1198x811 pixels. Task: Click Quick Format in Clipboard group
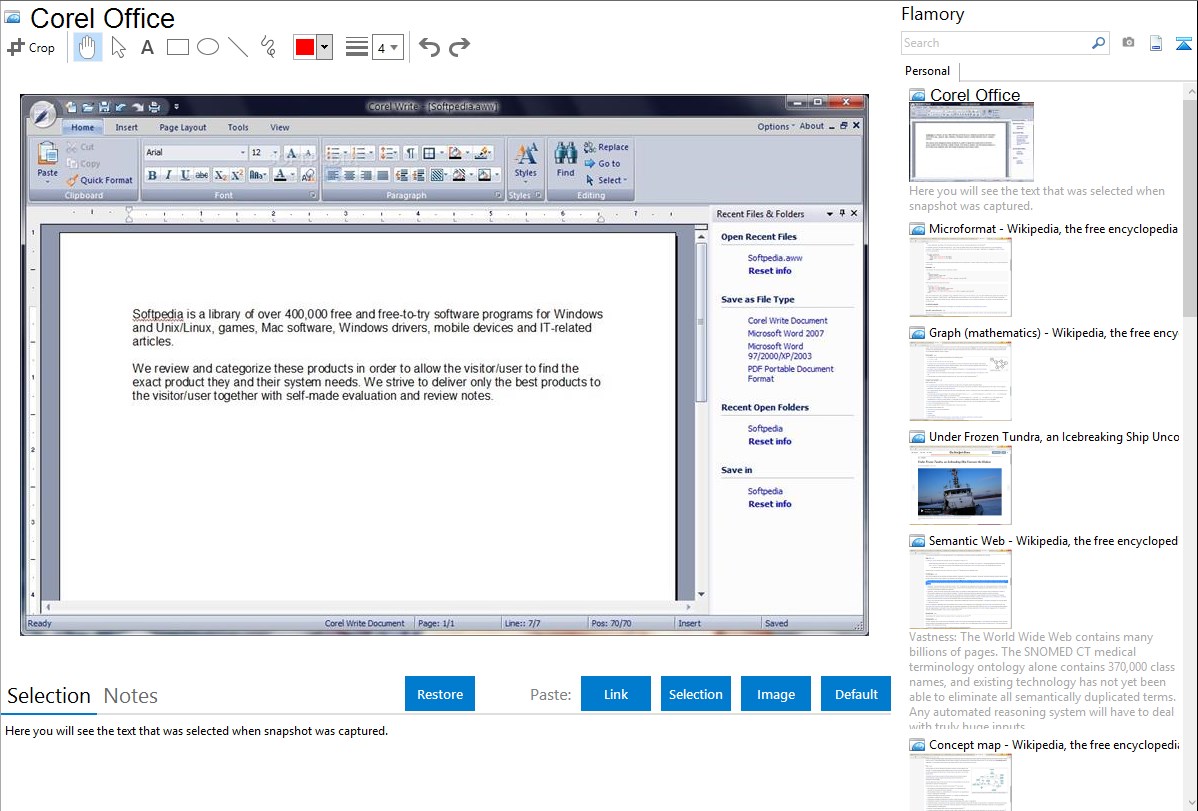(x=99, y=180)
